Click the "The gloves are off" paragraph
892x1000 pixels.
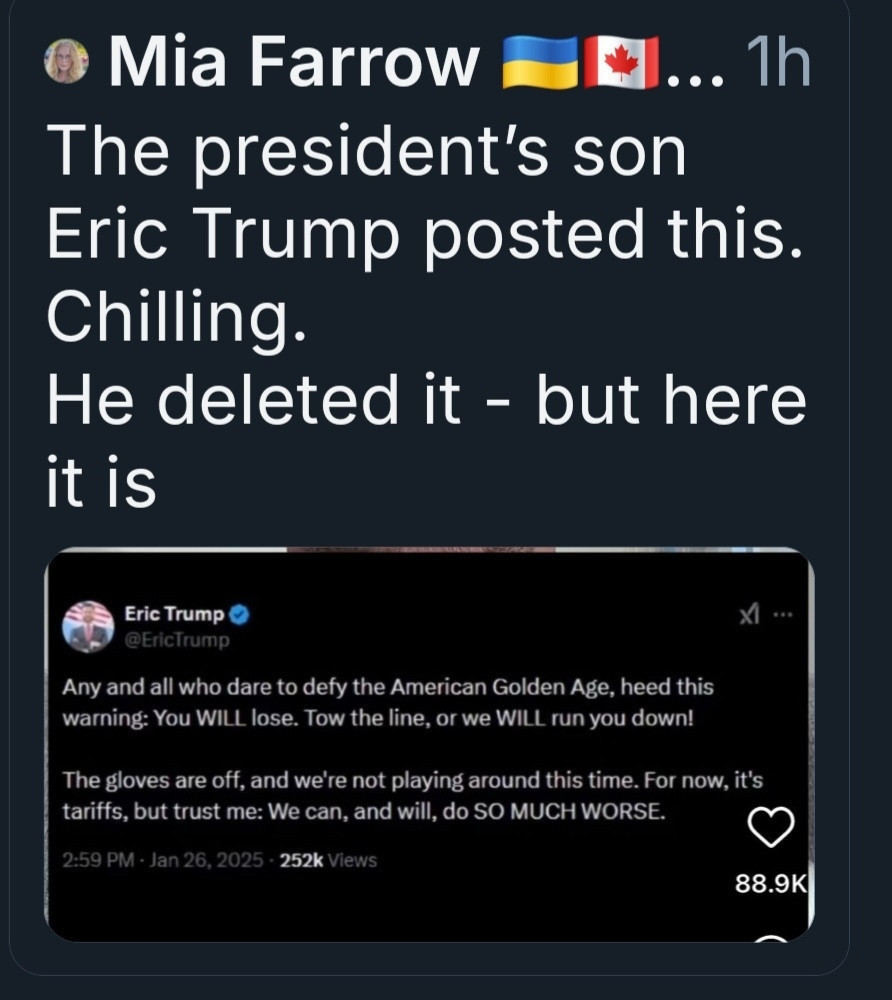click(x=413, y=795)
